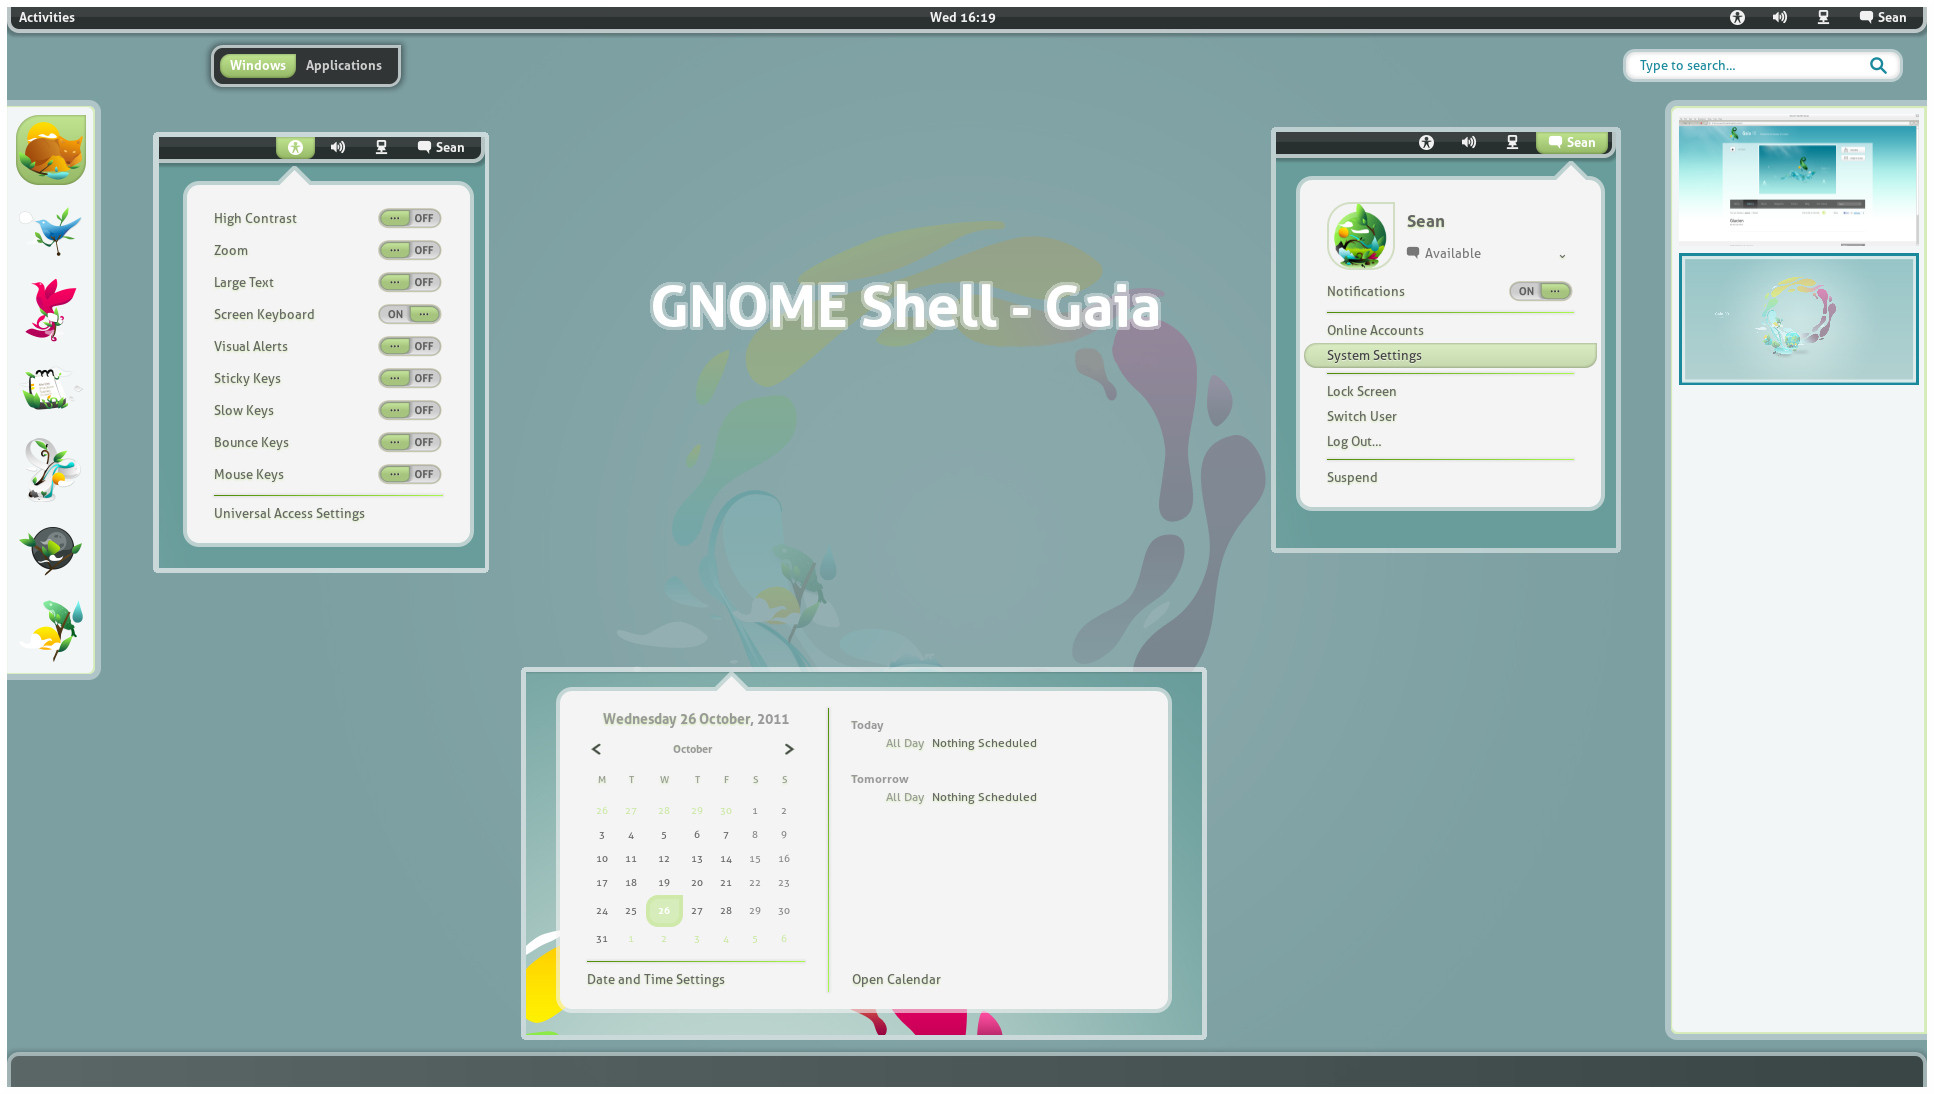The image size is (1934, 1094).
Task: Enable Mouse Keys switch
Action: click(x=410, y=474)
